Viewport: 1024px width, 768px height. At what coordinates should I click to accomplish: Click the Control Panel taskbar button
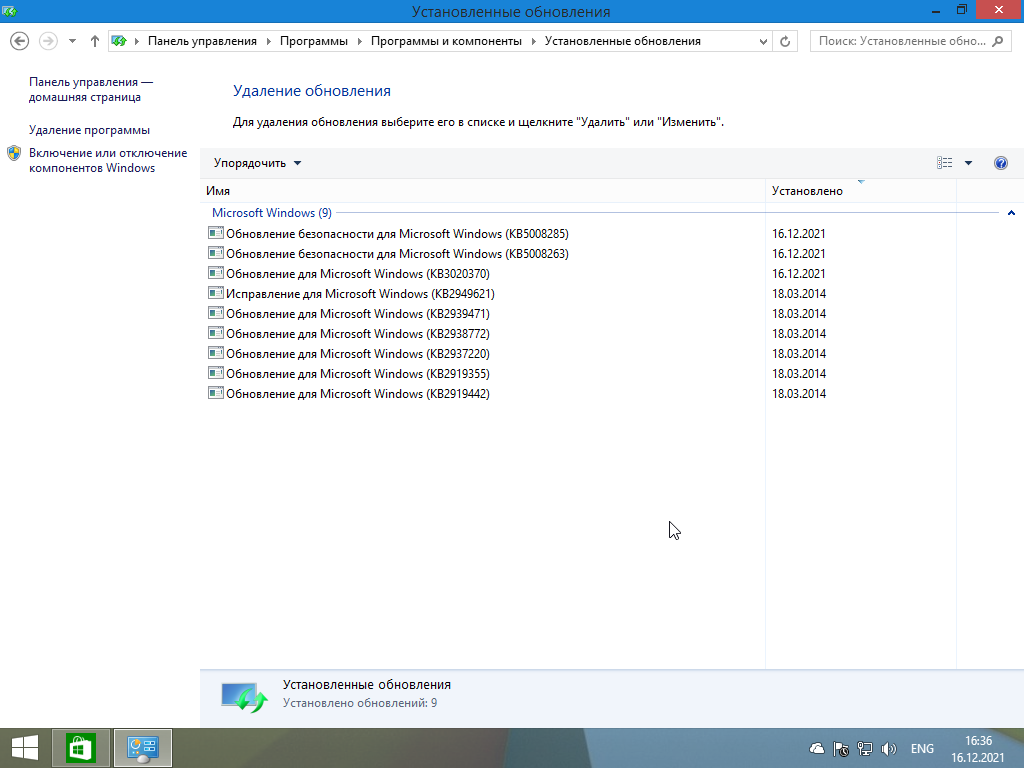tap(142, 748)
